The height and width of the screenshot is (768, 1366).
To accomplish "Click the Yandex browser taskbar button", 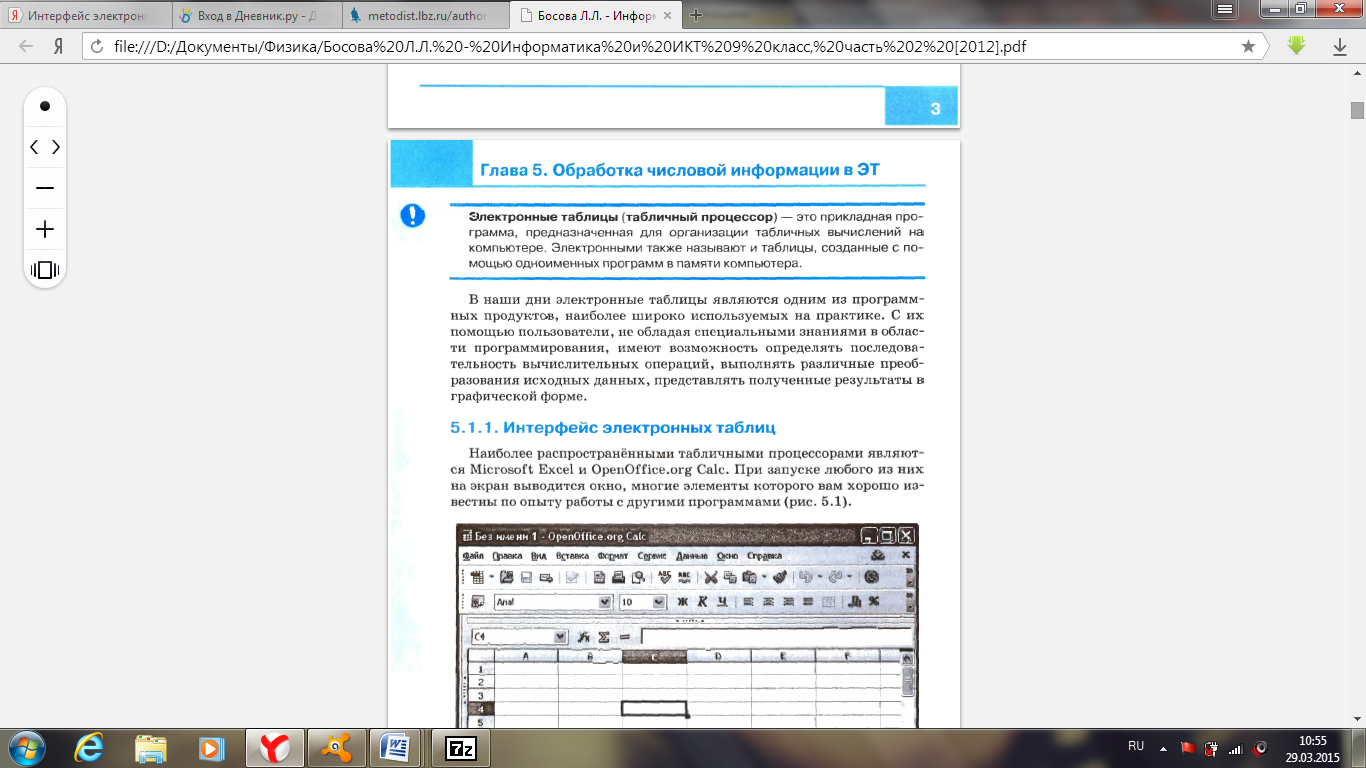I will point(274,747).
